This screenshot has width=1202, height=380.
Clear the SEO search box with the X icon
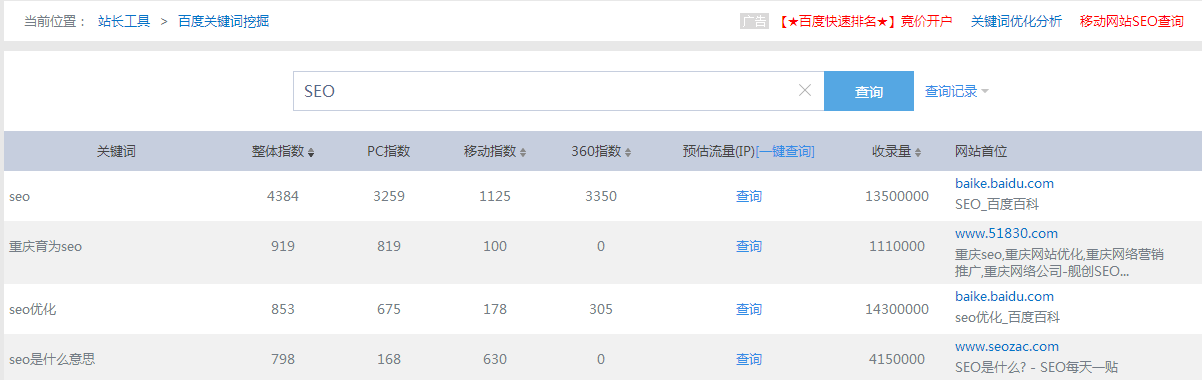(805, 91)
